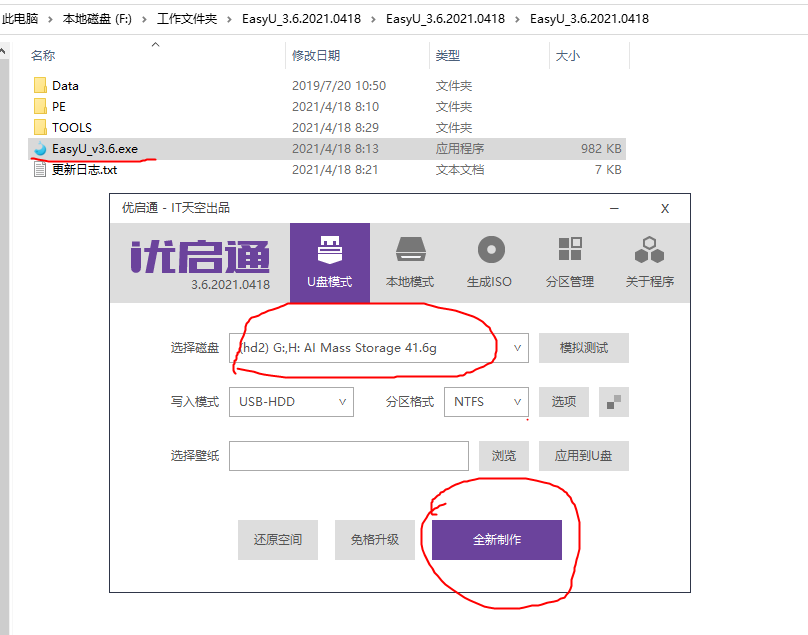Click 浏览 to browse wallpaper
The image size is (808, 635).
(504, 456)
